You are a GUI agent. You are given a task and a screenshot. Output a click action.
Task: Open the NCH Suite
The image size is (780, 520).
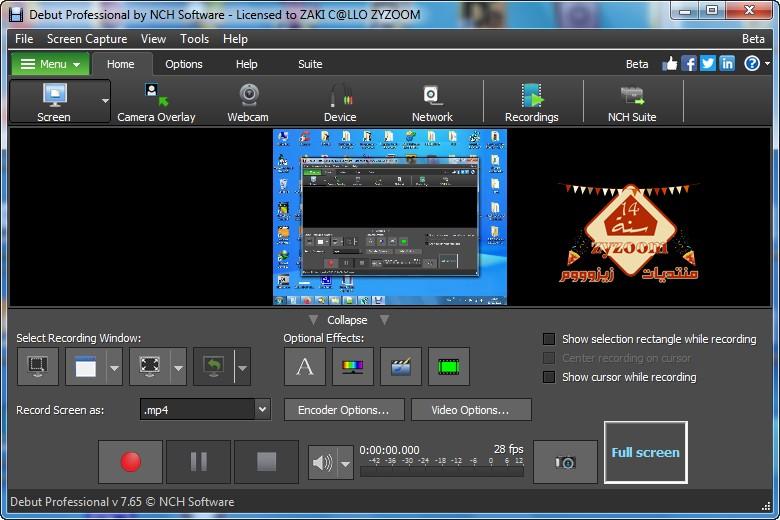[632, 102]
